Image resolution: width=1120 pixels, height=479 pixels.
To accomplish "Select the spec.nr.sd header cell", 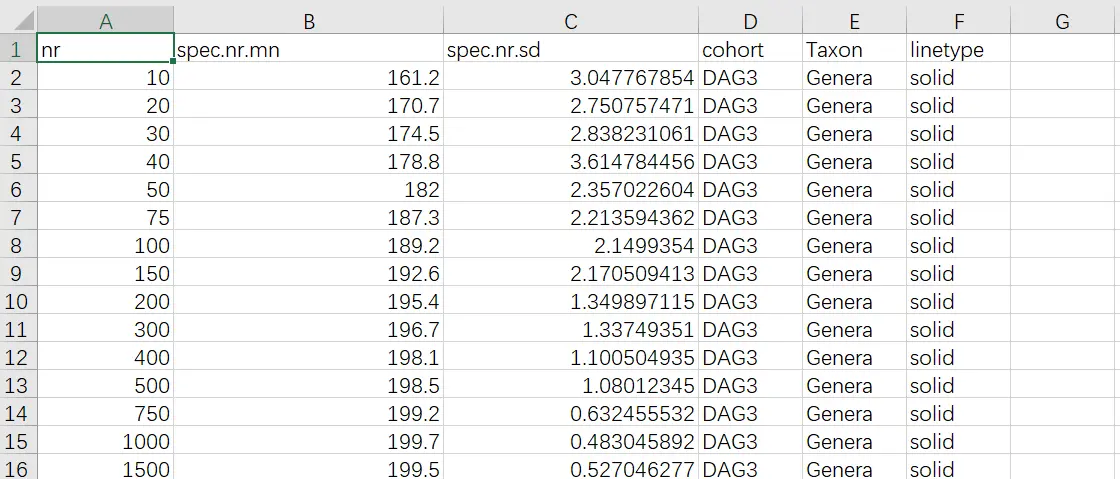I will (570, 49).
